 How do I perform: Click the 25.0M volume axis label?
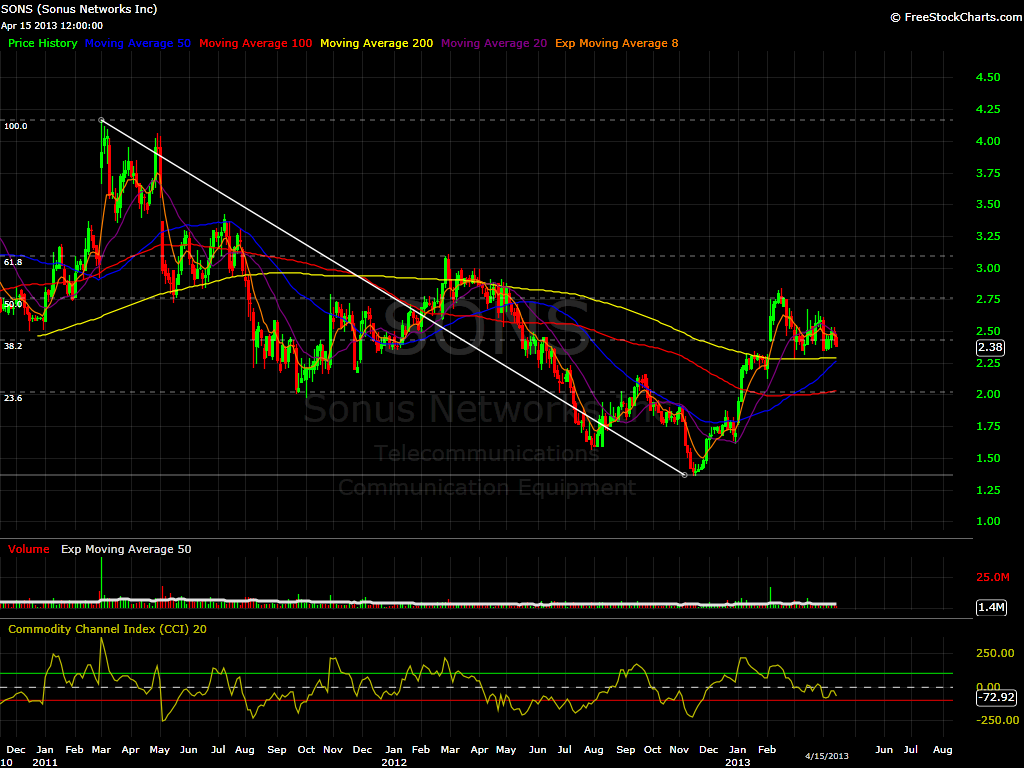click(x=993, y=577)
